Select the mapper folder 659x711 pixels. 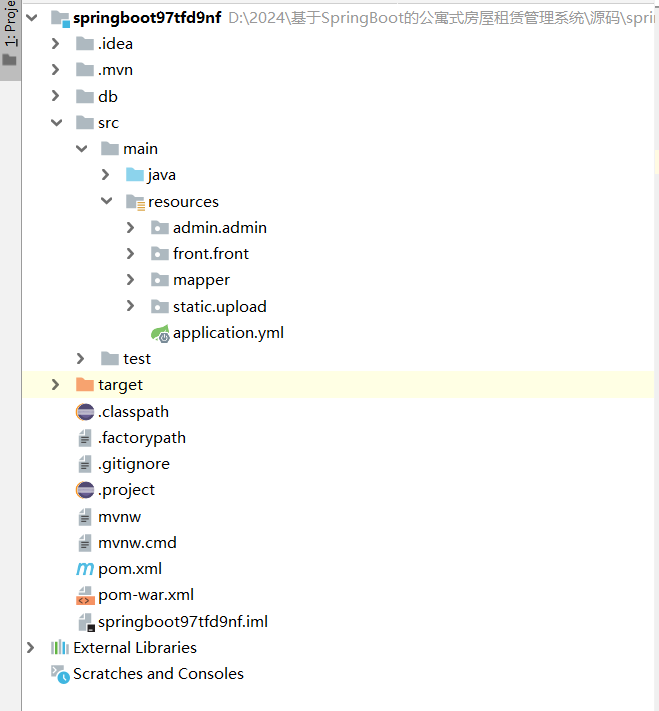[x=201, y=280]
